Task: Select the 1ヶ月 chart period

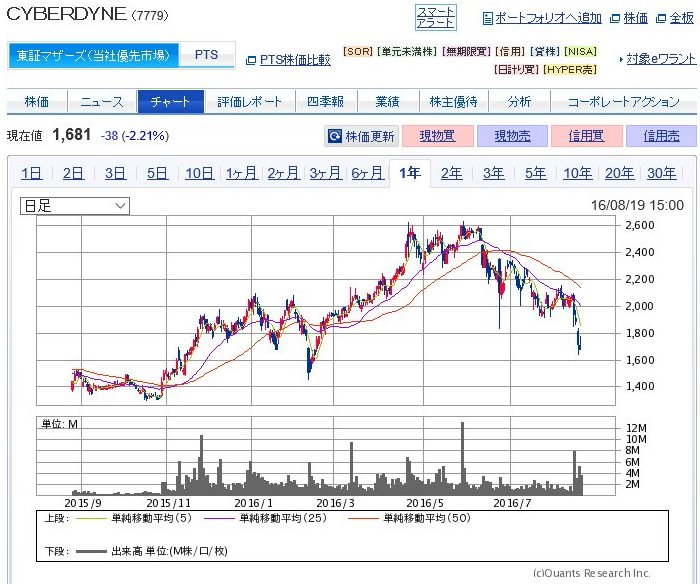Action: click(242, 173)
